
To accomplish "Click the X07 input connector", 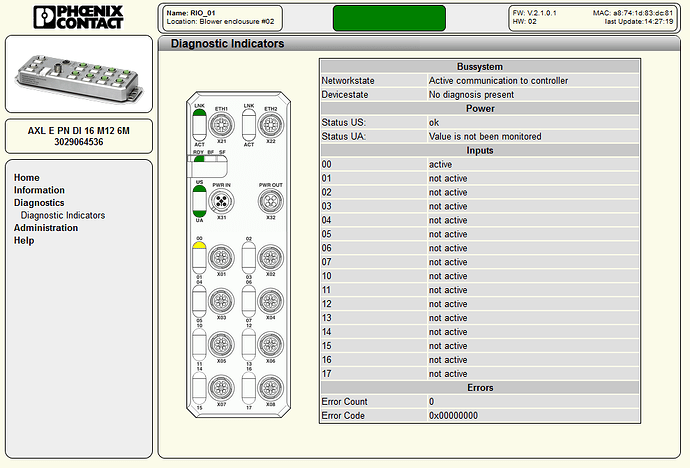I will (221, 387).
